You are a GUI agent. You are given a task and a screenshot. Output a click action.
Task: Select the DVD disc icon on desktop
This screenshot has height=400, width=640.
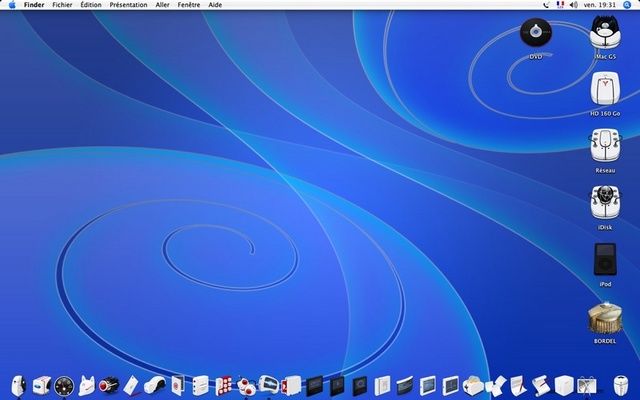pos(536,33)
